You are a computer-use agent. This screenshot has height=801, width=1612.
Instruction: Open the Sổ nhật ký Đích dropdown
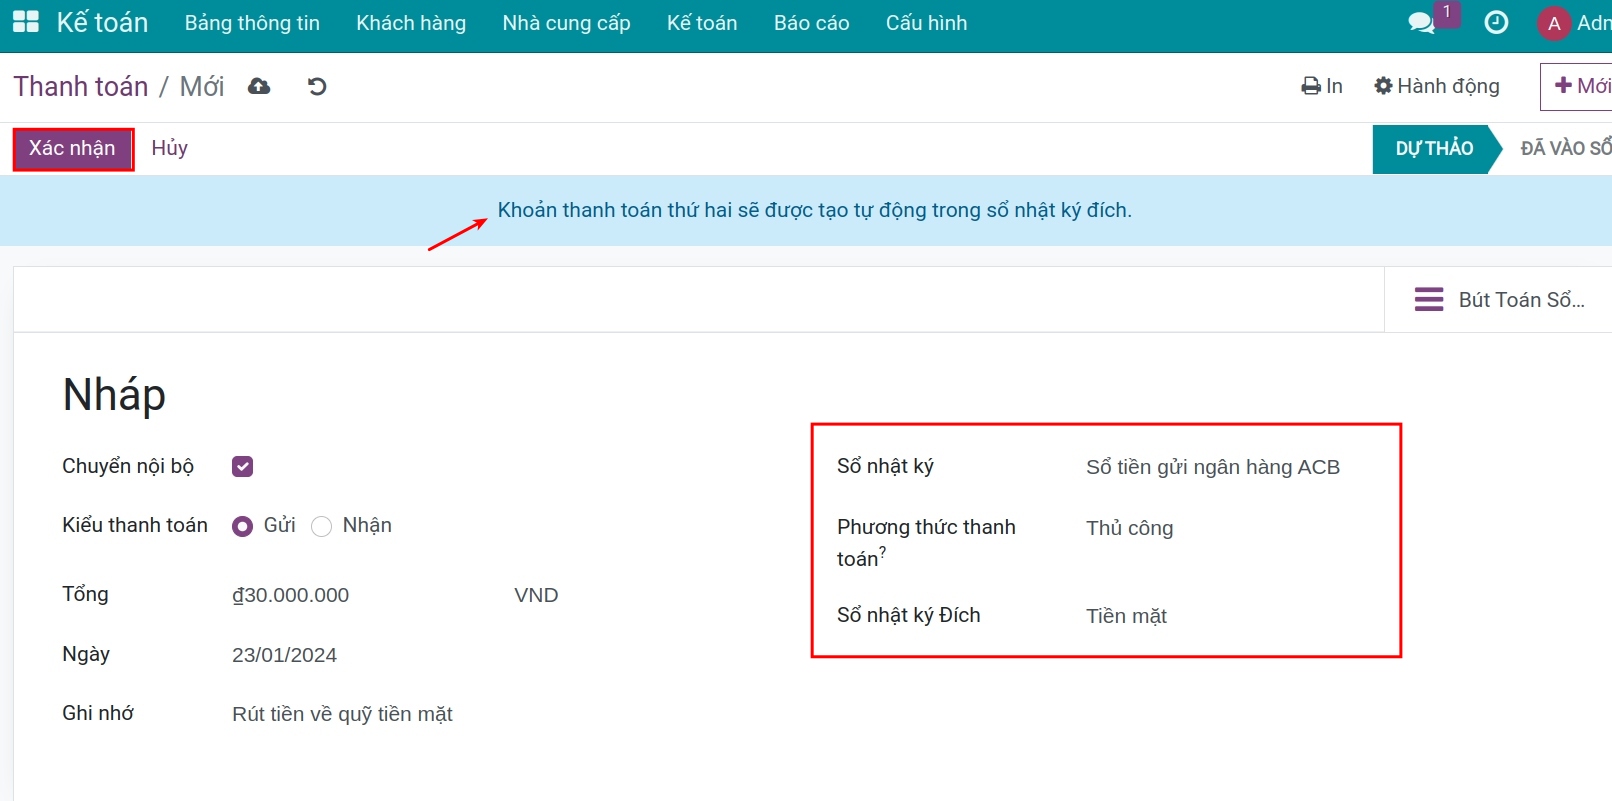tap(1212, 616)
